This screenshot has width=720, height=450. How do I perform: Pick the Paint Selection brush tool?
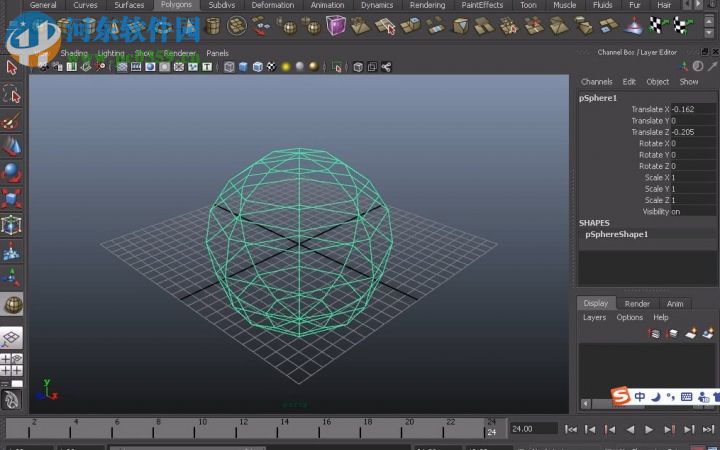pyautogui.click(x=12, y=120)
